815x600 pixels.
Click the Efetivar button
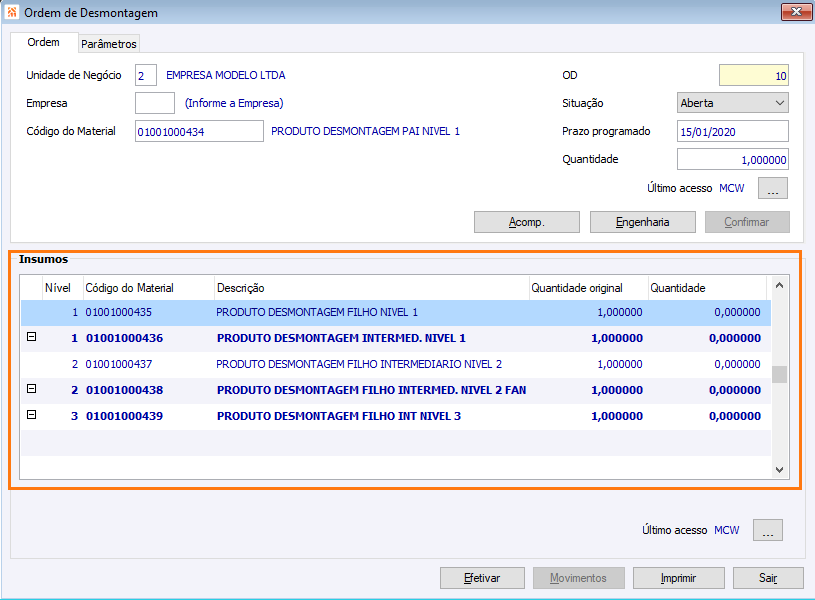482,578
